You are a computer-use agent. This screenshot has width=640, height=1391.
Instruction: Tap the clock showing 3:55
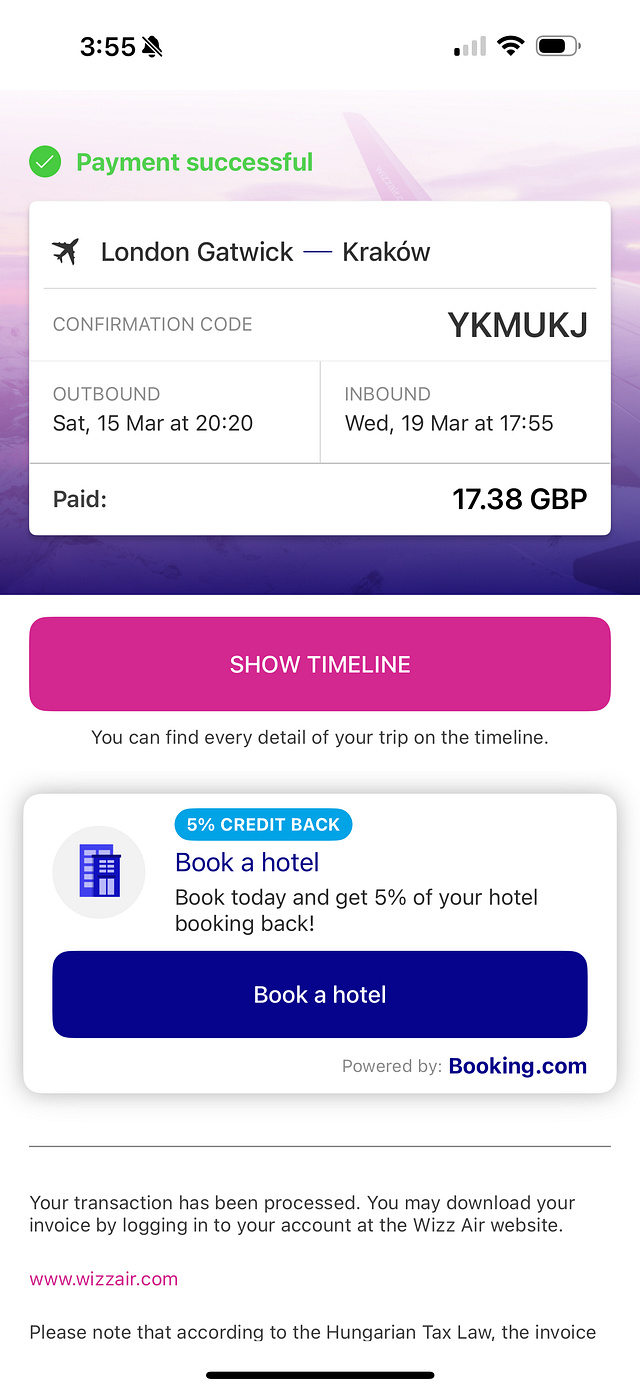point(108,46)
